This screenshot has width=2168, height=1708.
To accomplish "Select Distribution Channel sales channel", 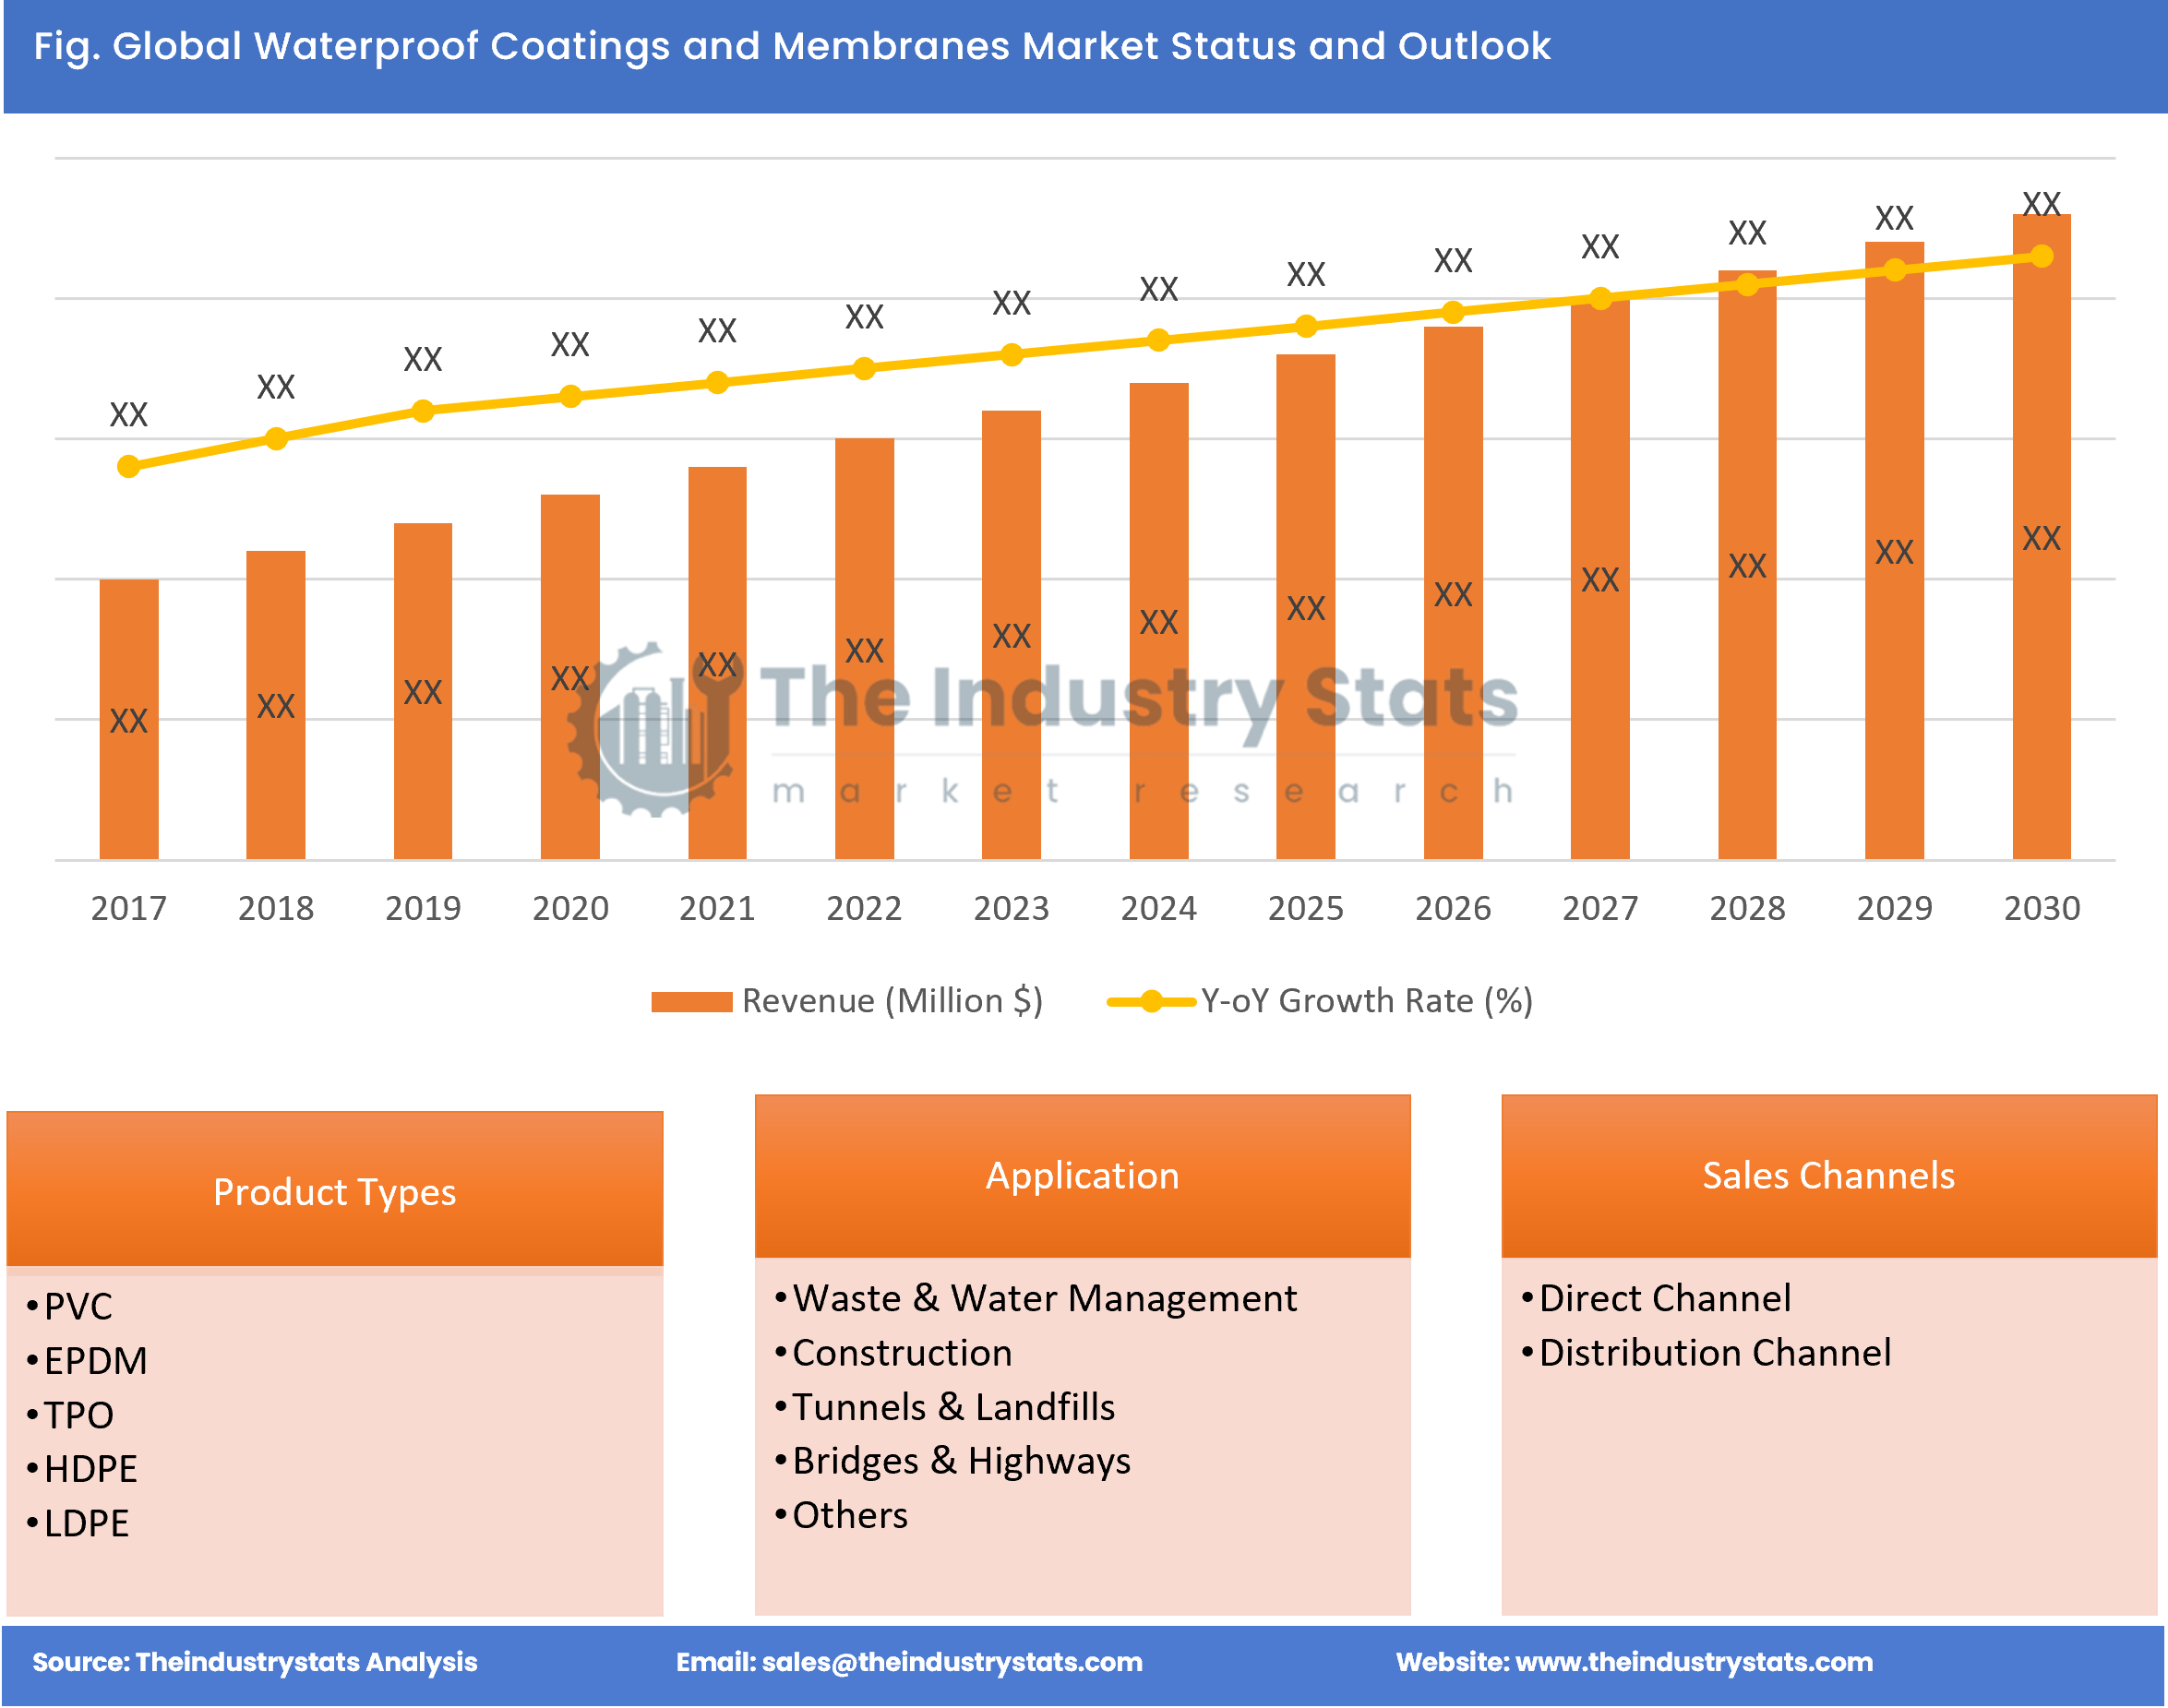I will [x=1715, y=1353].
